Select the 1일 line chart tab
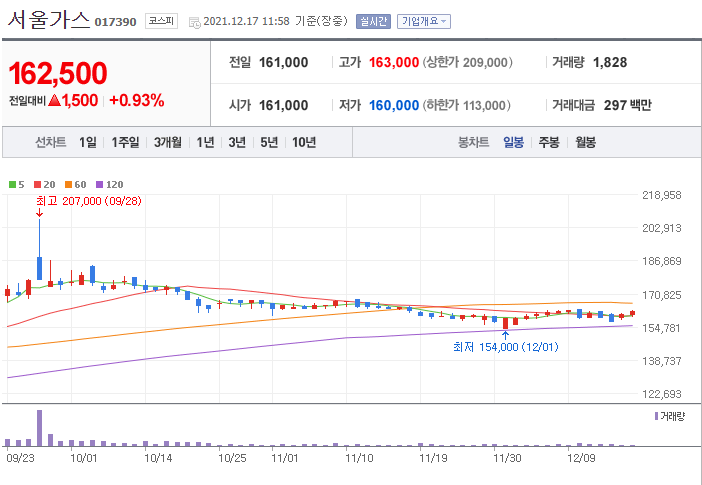This screenshot has width=702, height=485. tap(88, 142)
